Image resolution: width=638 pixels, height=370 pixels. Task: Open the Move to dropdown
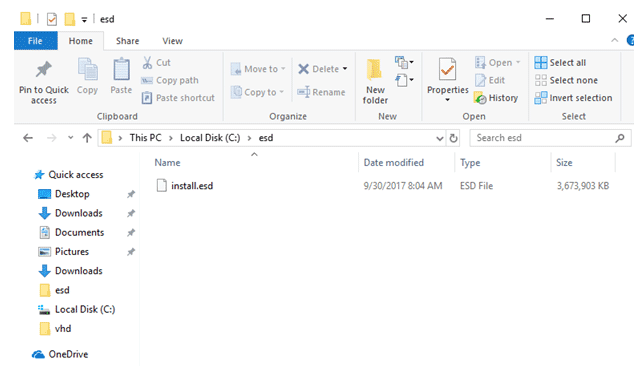click(258, 69)
